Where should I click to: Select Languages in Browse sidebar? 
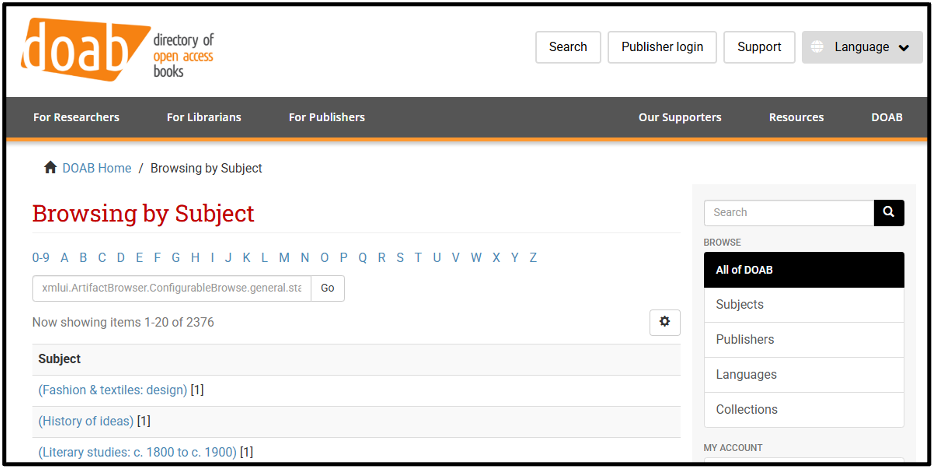coord(804,375)
